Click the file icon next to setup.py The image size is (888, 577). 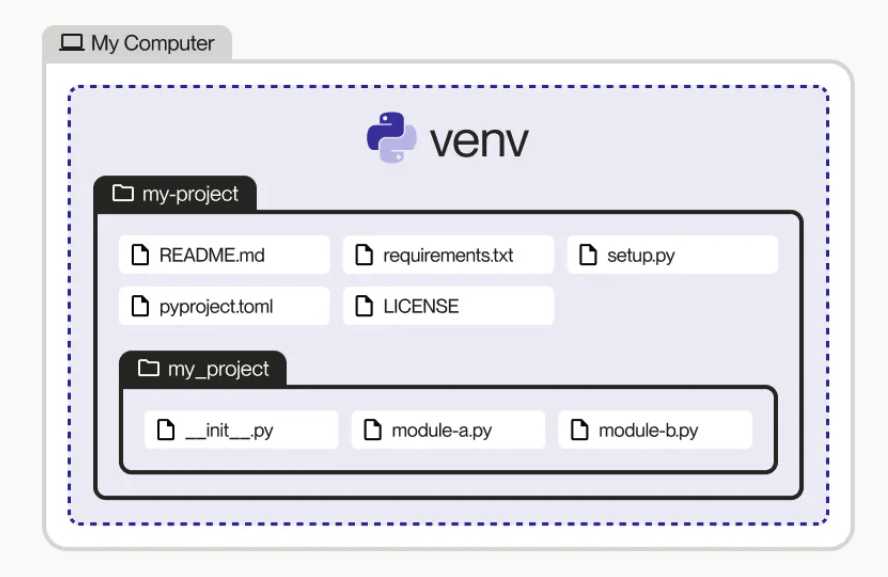[588, 255]
